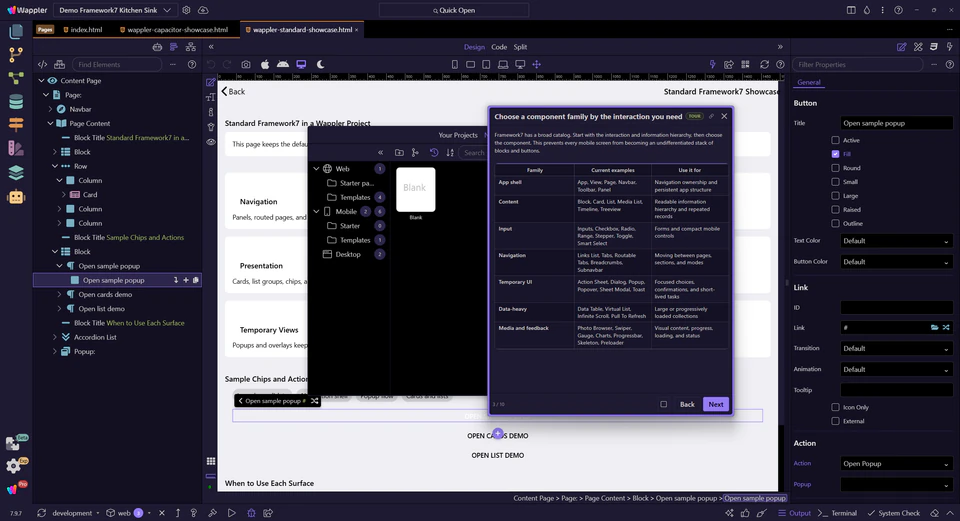The image size is (960, 521).
Task: Open the Routing signpost sidebar icon
Action: (x=16, y=124)
